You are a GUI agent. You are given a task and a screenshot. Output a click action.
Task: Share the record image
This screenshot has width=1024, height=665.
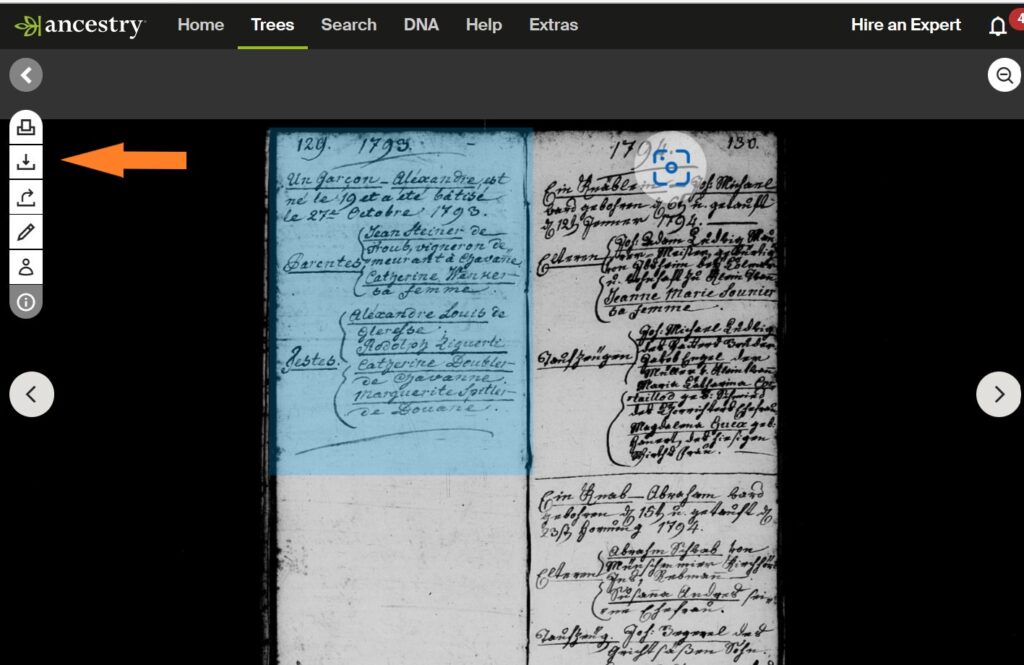coord(26,198)
